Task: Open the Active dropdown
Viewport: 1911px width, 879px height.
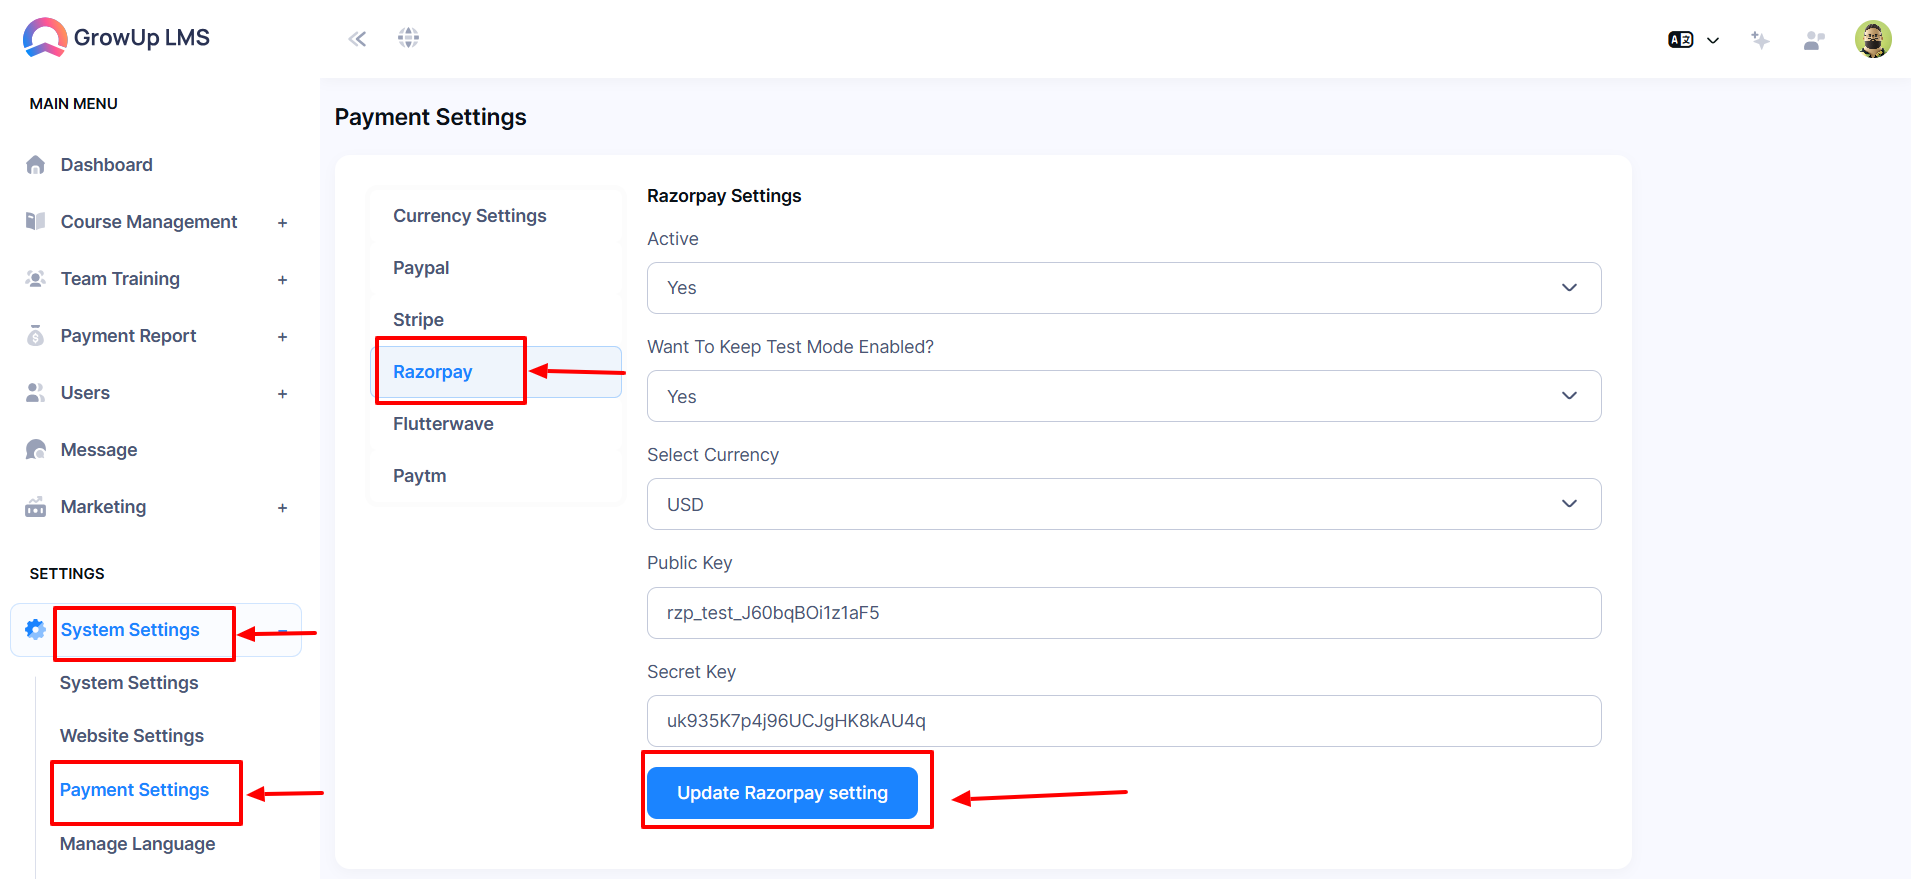Action: [x=1124, y=288]
